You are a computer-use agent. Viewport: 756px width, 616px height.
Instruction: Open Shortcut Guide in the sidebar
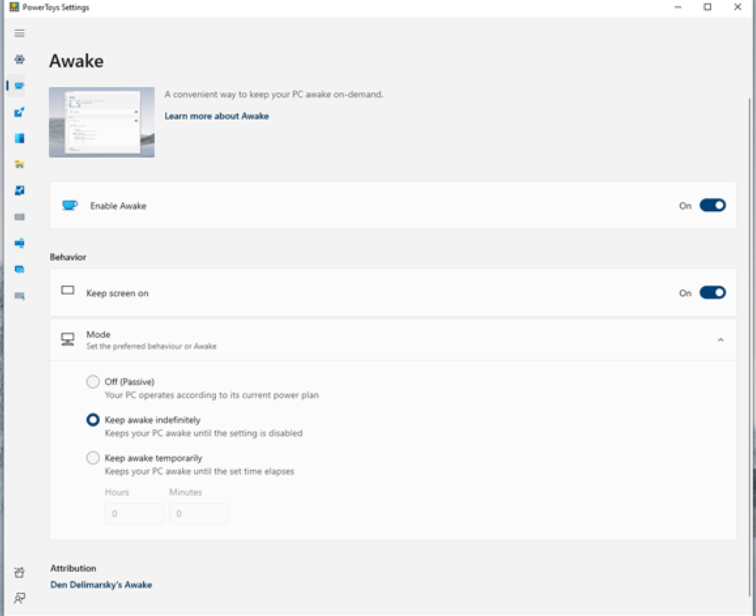19,295
